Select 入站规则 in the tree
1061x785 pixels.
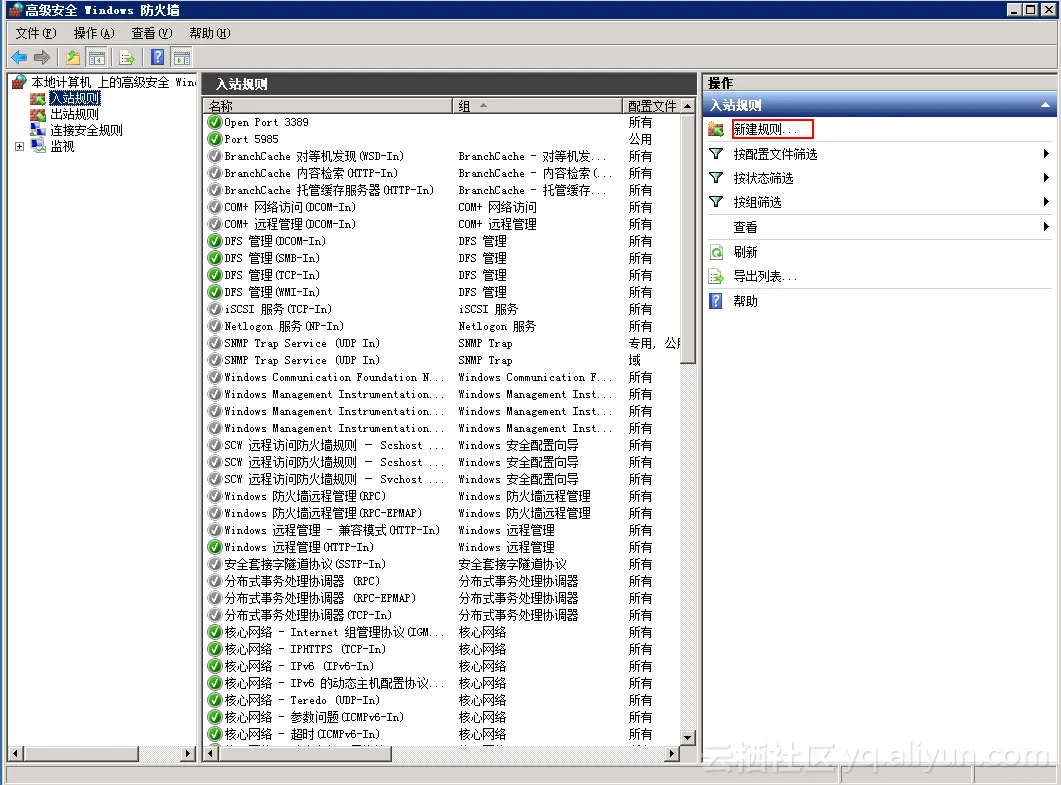point(75,98)
